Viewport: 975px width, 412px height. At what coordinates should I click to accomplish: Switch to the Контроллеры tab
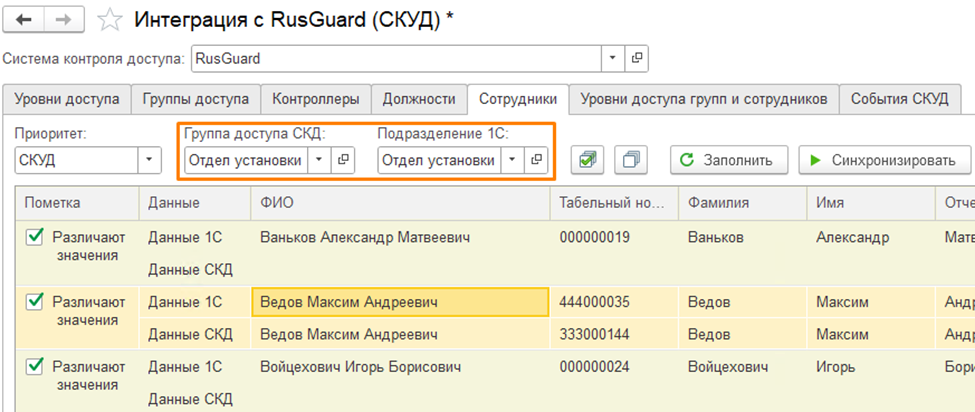coord(316,99)
